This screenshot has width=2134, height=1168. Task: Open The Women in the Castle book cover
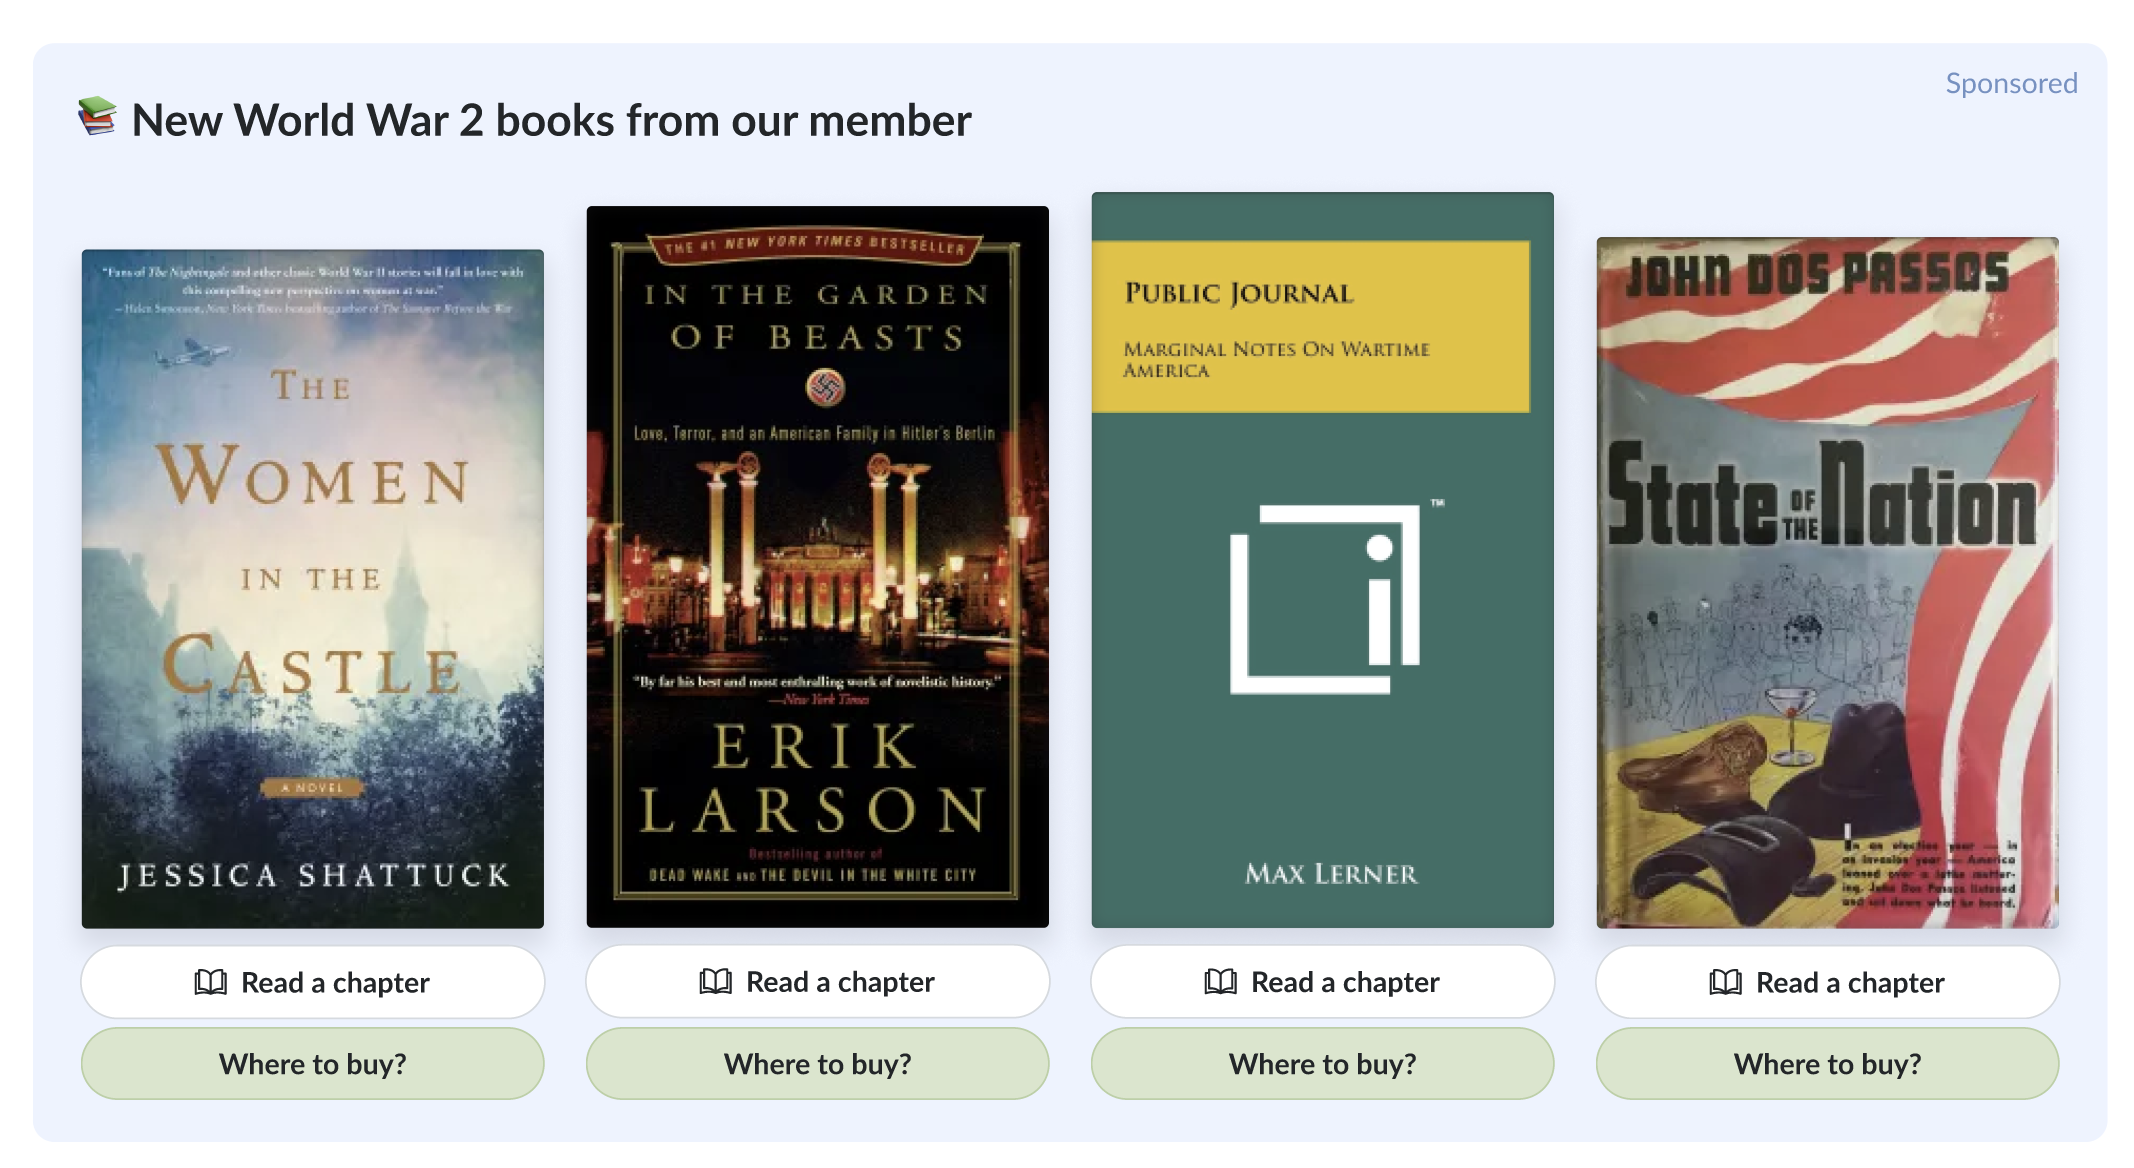313,589
